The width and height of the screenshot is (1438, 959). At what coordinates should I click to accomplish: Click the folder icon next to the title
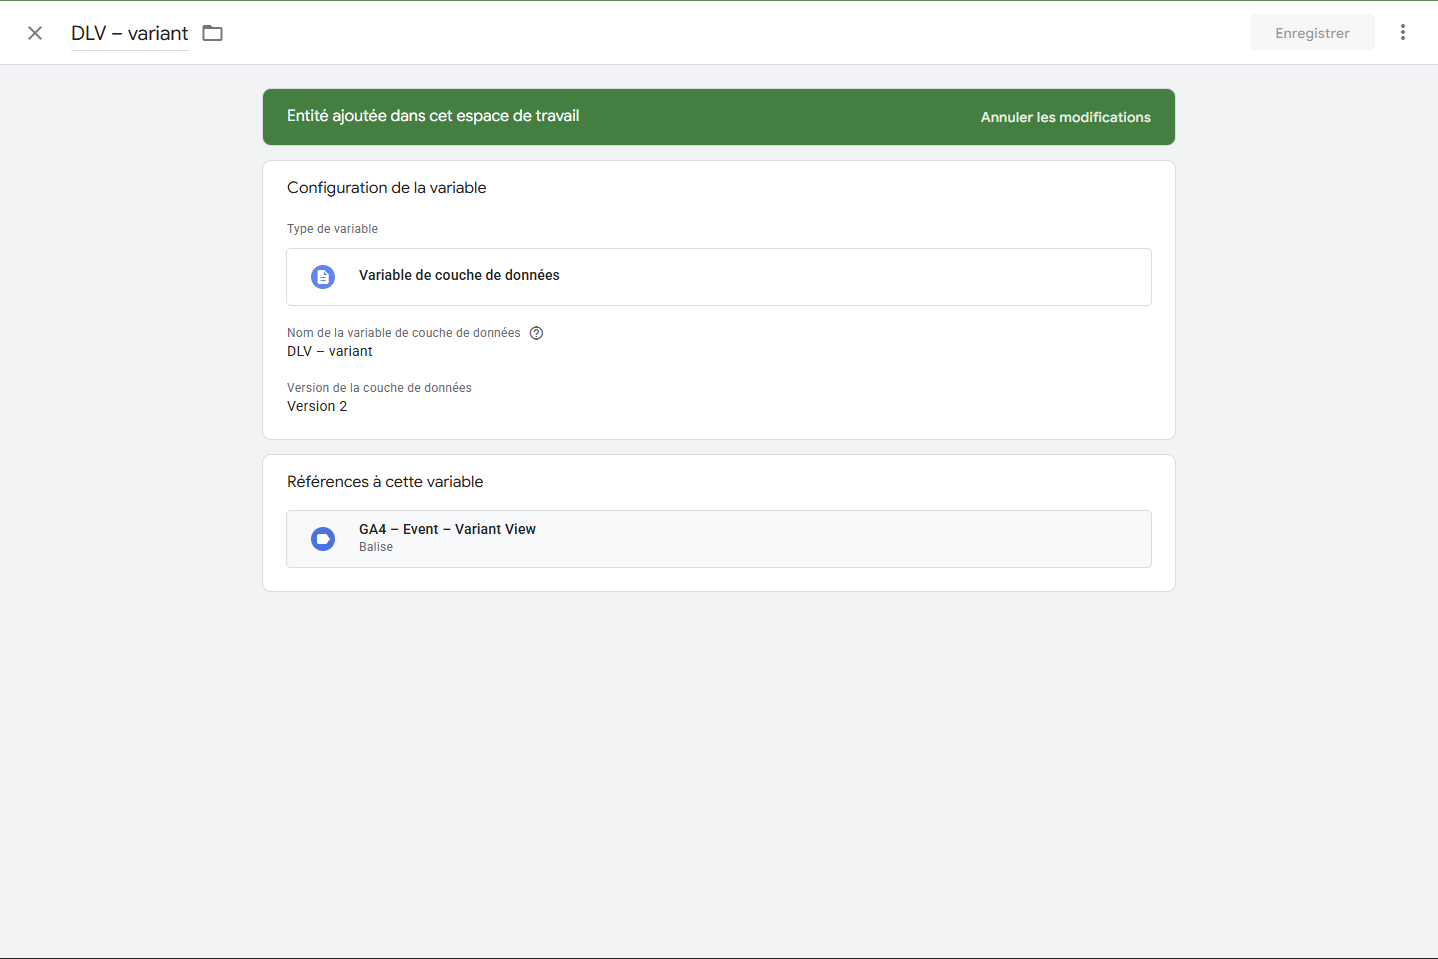pos(212,33)
